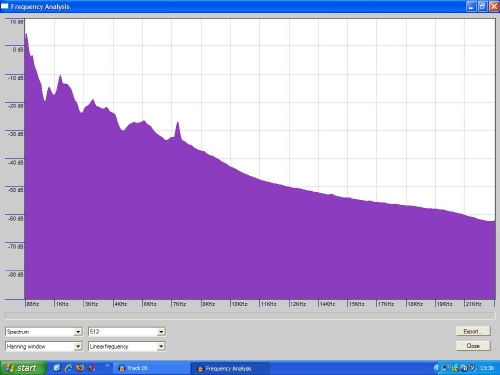The image size is (500, 375).
Task: Show hidden system tray icons arrow
Action: [x=436, y=368]
